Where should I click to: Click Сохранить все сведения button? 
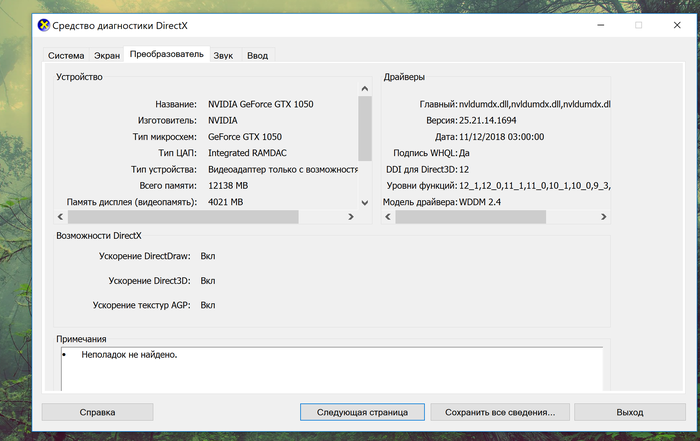[500, 411]
